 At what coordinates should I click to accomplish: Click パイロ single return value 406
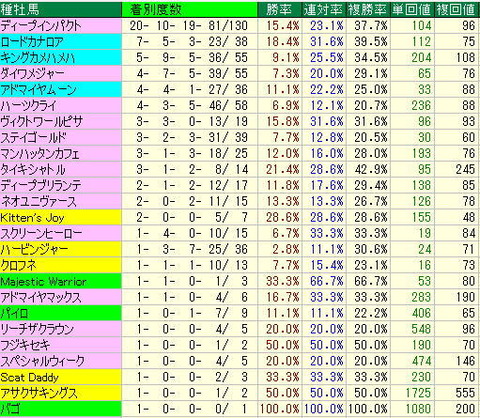pos(421,314)
